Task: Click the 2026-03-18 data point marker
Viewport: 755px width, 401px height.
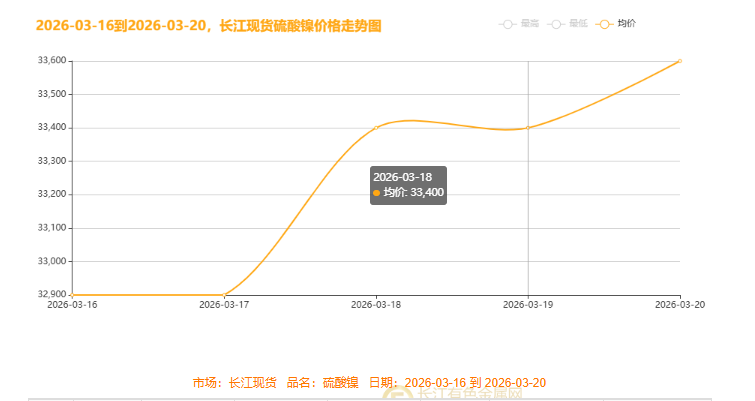Action: tap(376, 128)
